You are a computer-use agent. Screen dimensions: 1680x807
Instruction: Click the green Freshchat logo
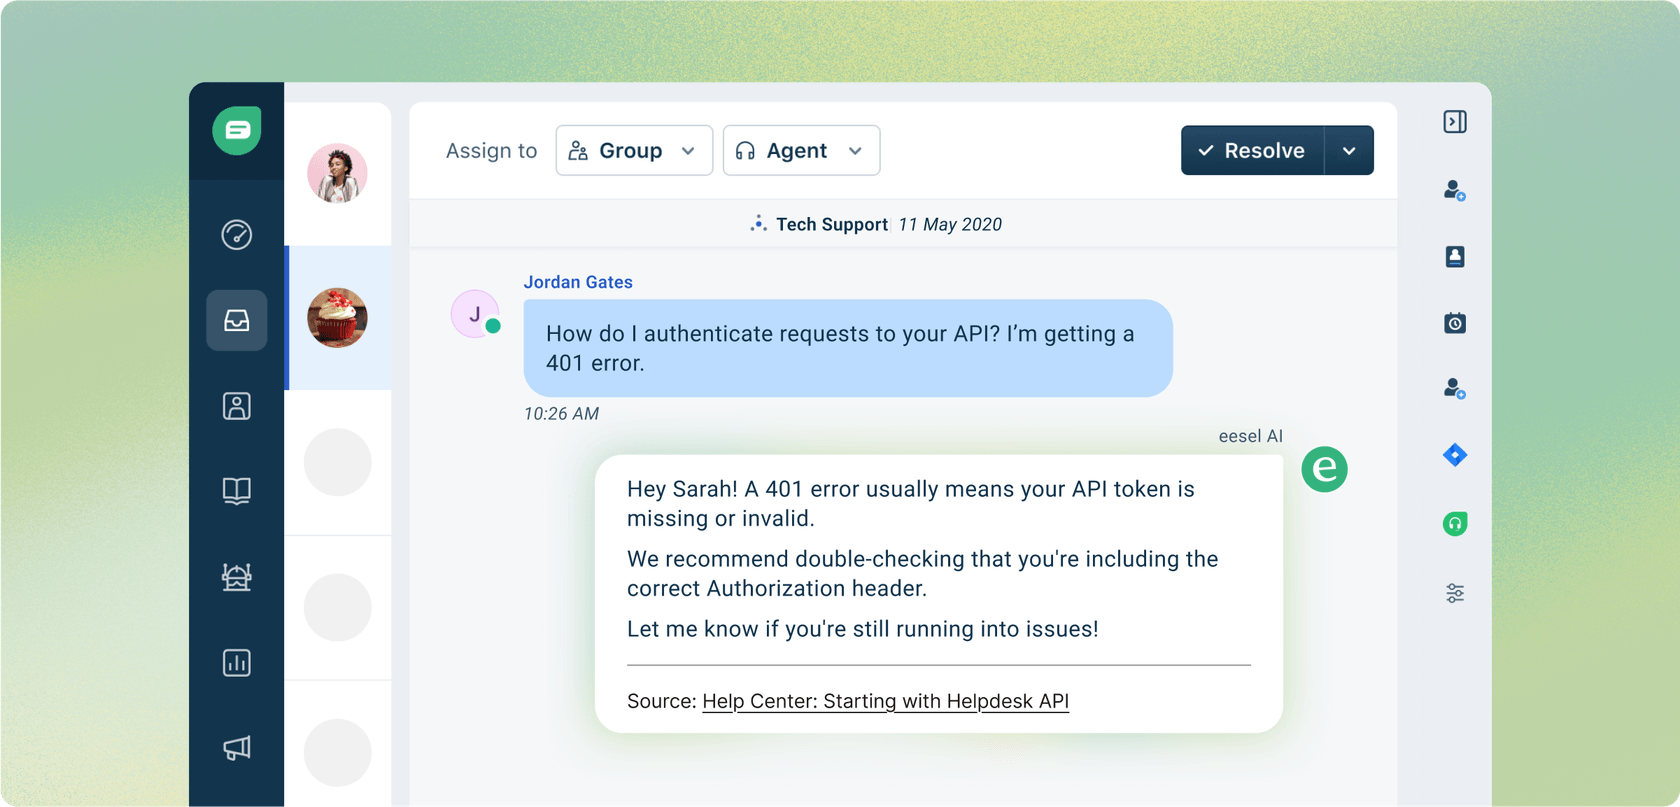tap(237, 130)
